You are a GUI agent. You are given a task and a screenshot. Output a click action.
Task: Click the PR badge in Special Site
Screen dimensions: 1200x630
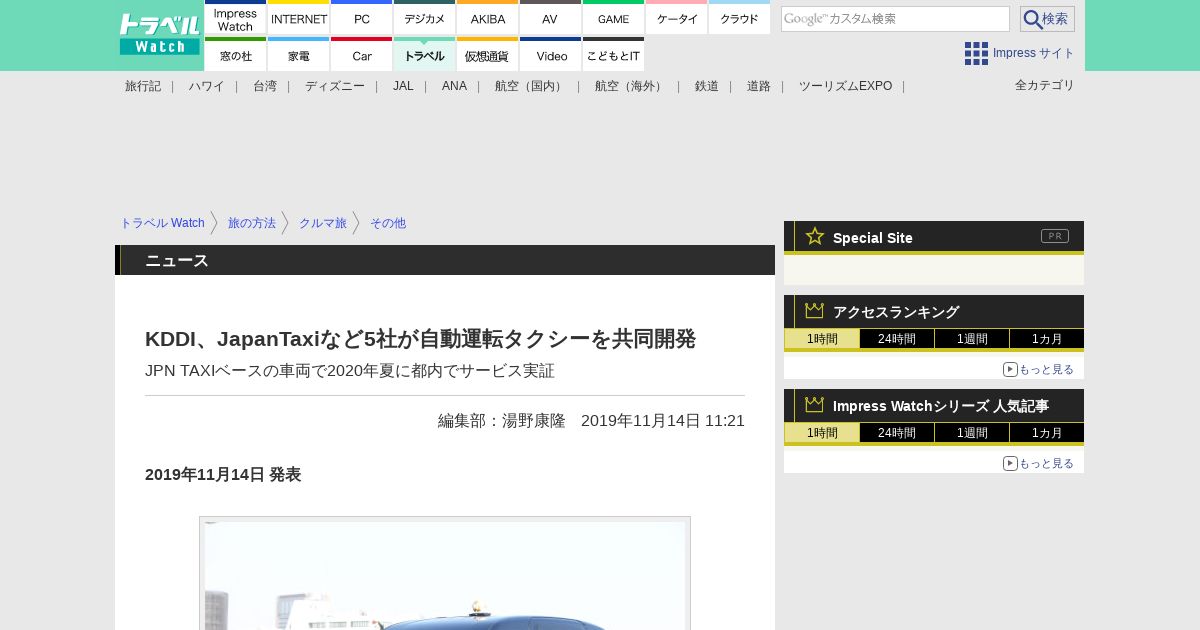click(1055, 236)
